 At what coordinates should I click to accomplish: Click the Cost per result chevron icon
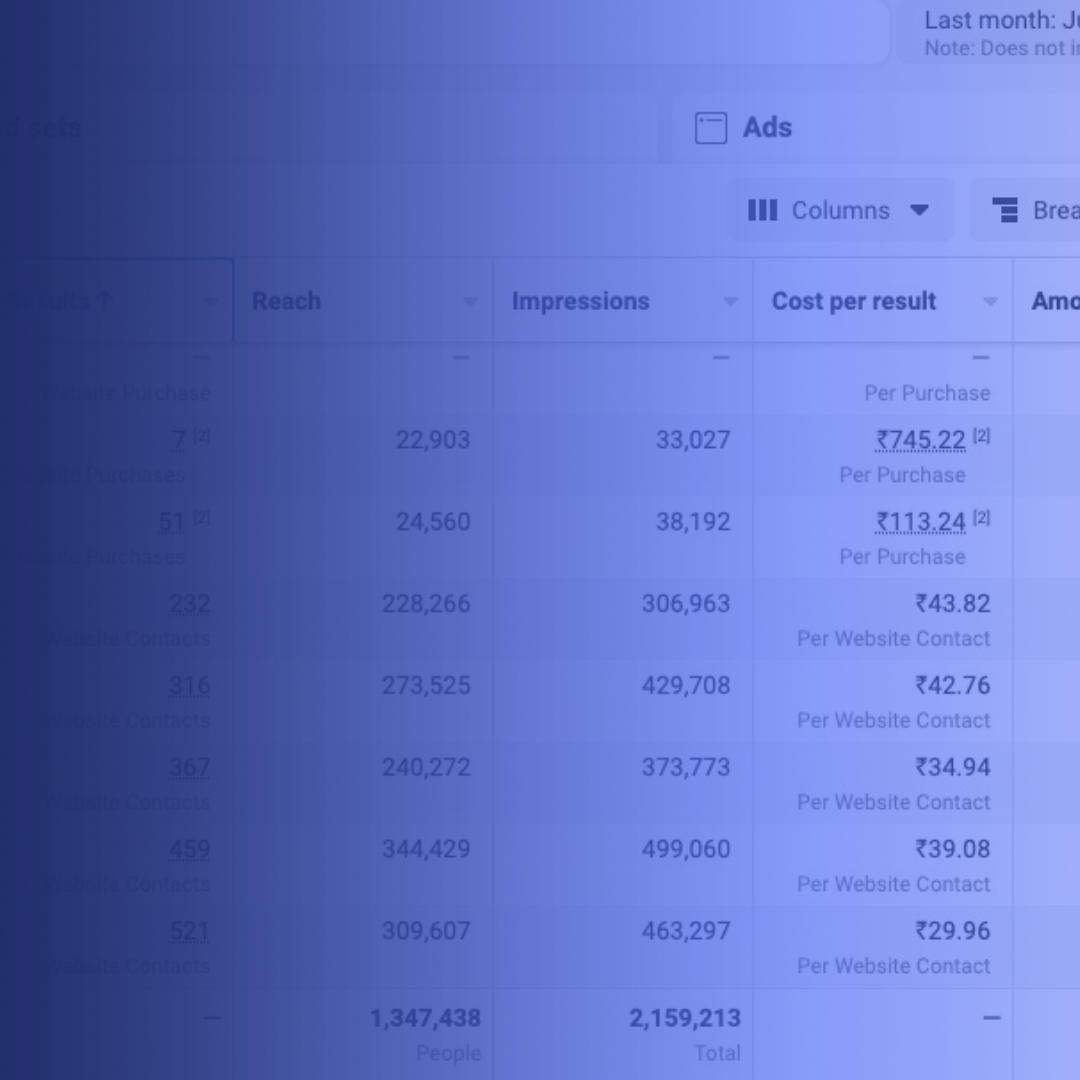coord(991,301)
